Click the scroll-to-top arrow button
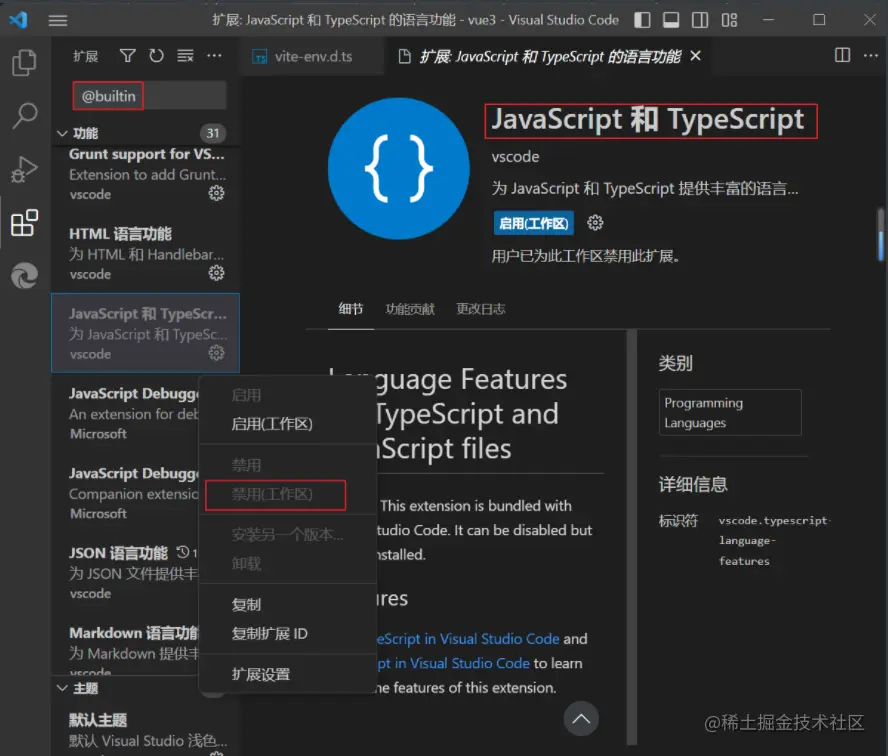Image resolution: width=888 pixels, height=756 pixels. [581, 719]
